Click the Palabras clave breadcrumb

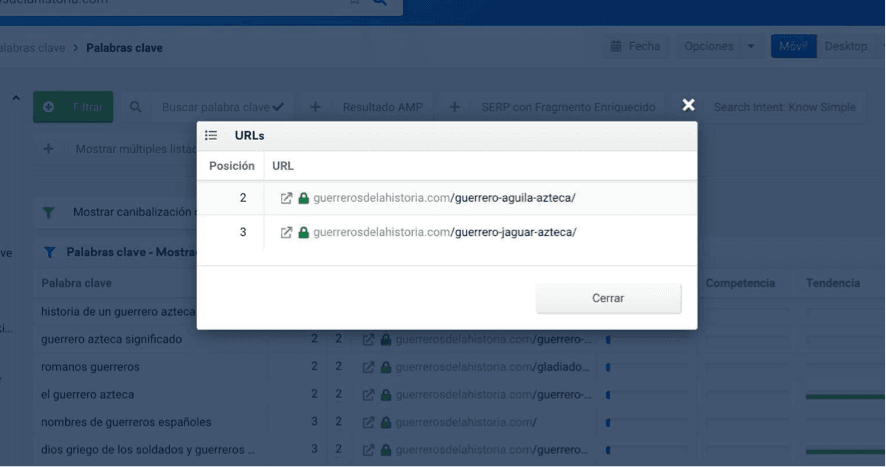point(124,48)
